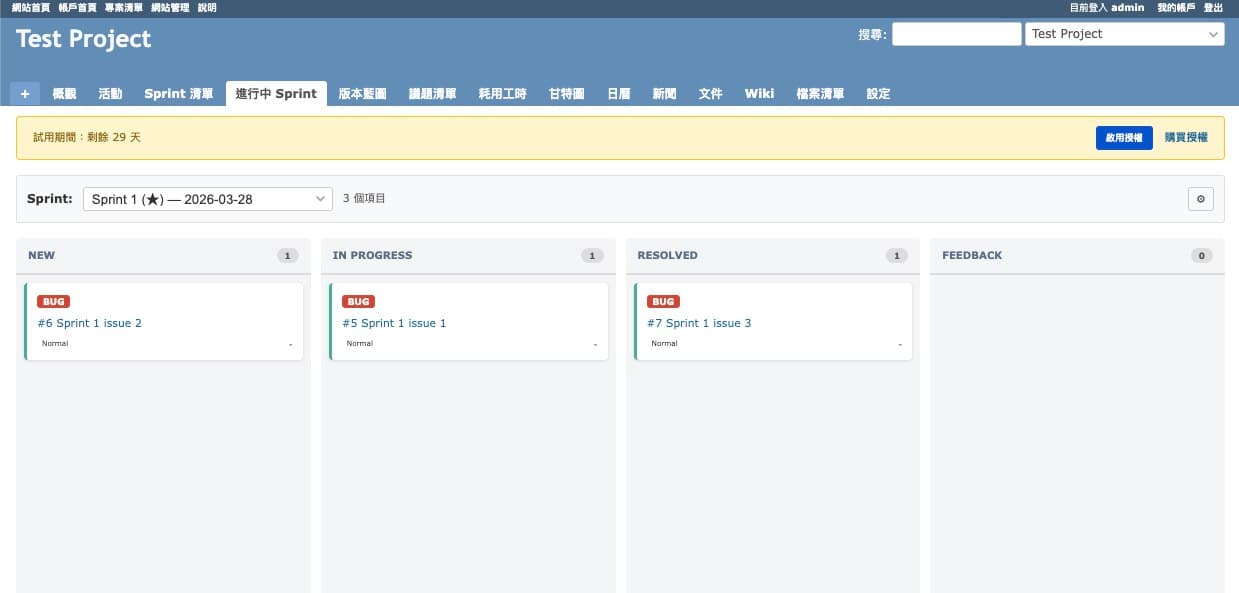Click inside the 搜尋 search field

pos(956,33)
